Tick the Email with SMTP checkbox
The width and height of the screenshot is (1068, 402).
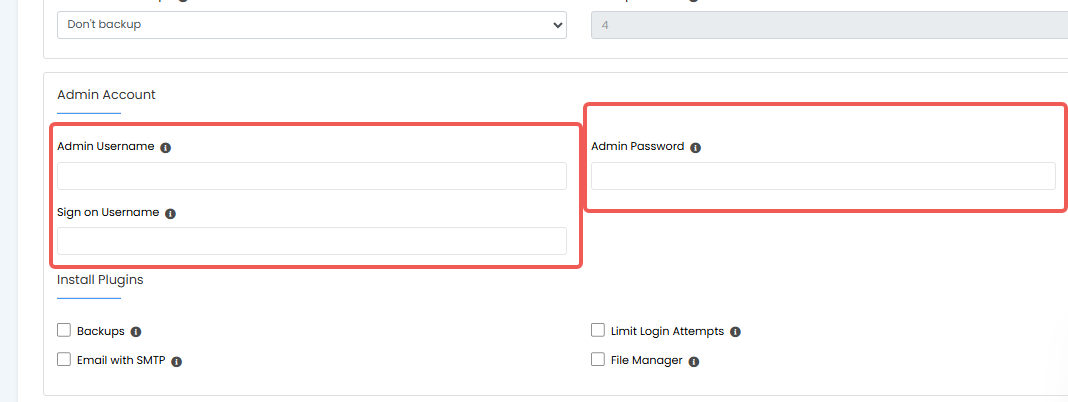coord(64,359)
